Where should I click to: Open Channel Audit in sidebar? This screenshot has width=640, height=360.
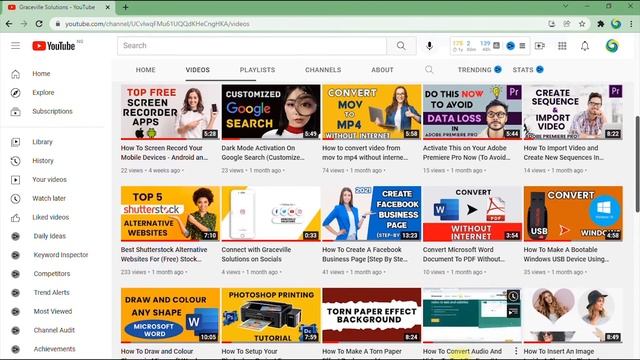(54, 330)
